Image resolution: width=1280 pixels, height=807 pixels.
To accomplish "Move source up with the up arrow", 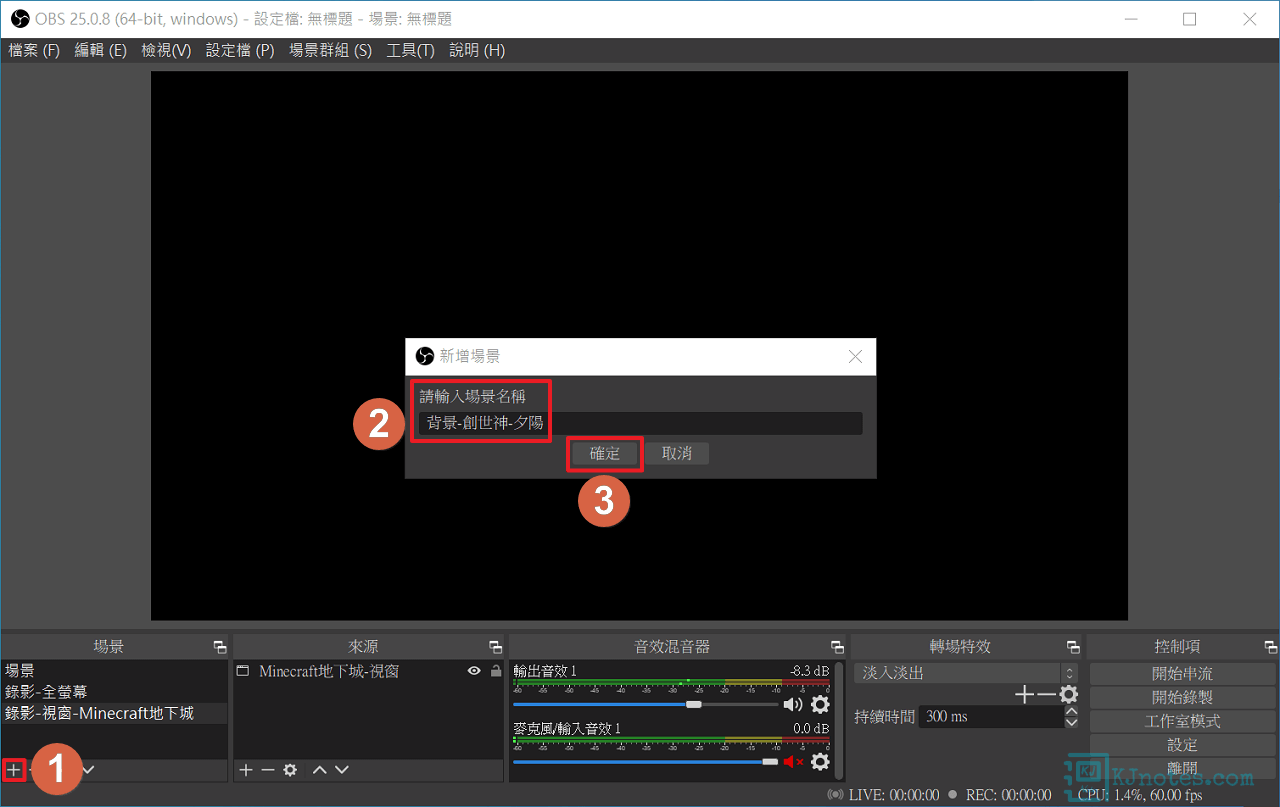I will [319, 770].
